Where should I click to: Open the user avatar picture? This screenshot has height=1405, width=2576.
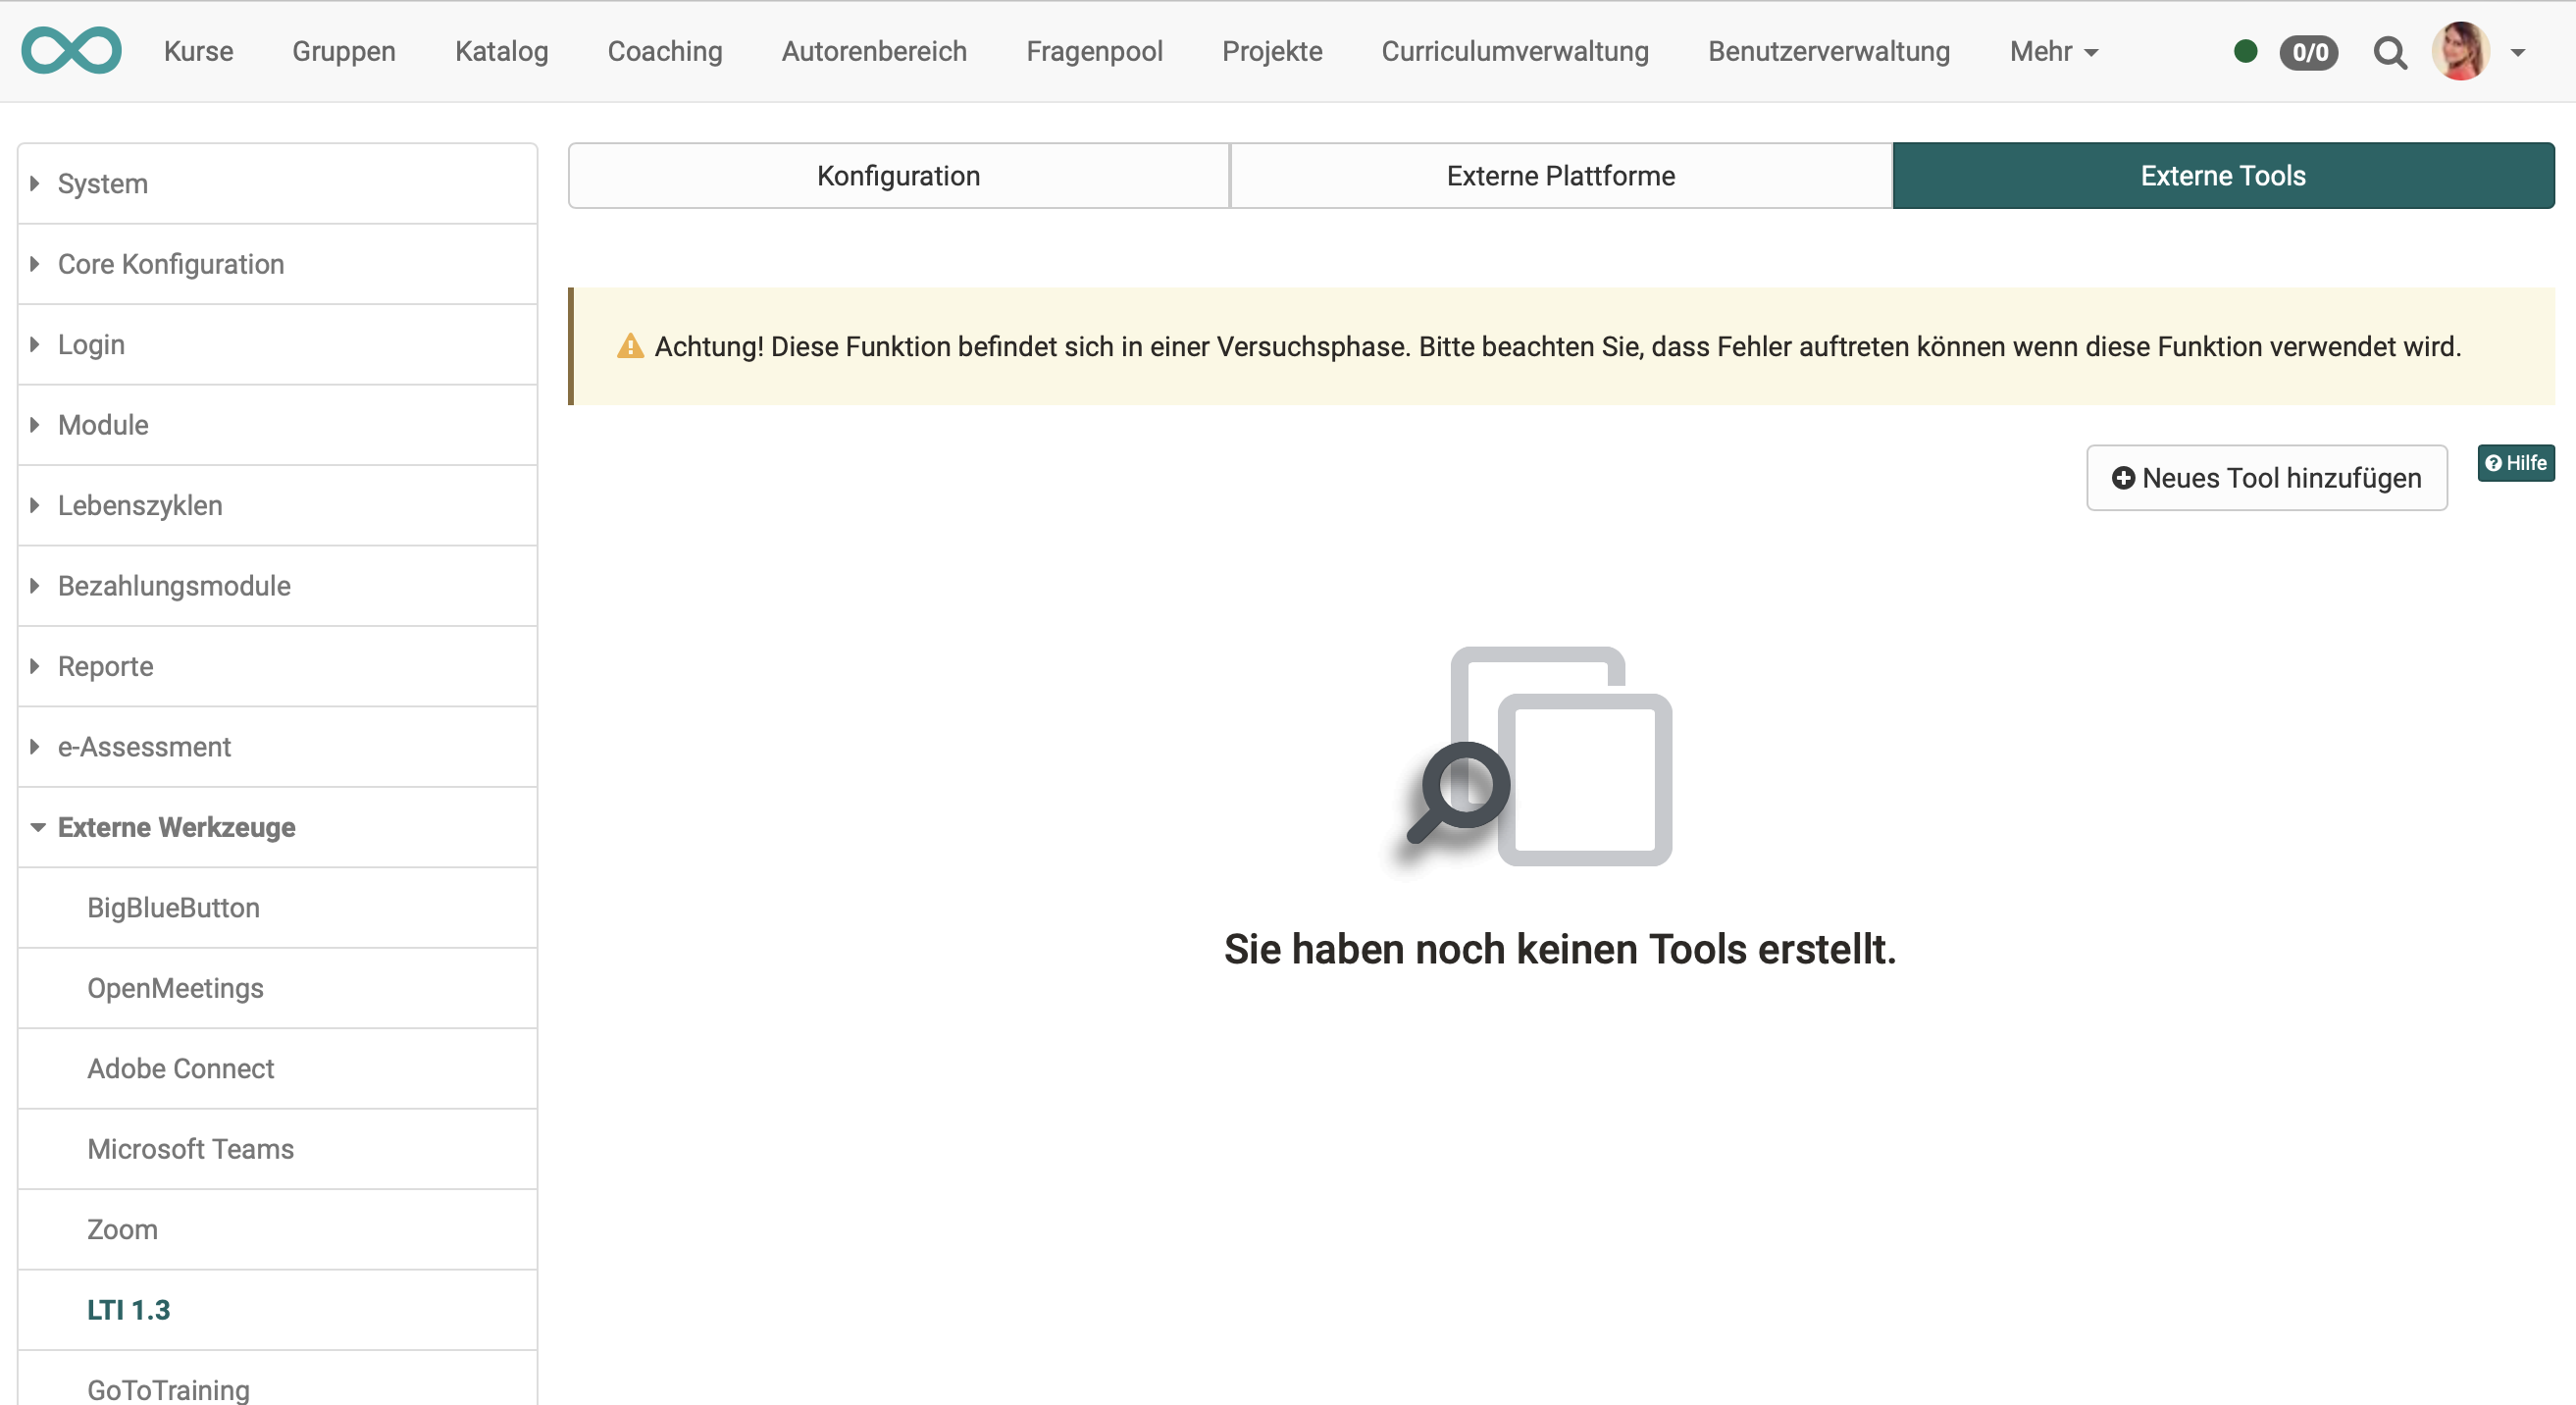click(x=2461, y=51)
